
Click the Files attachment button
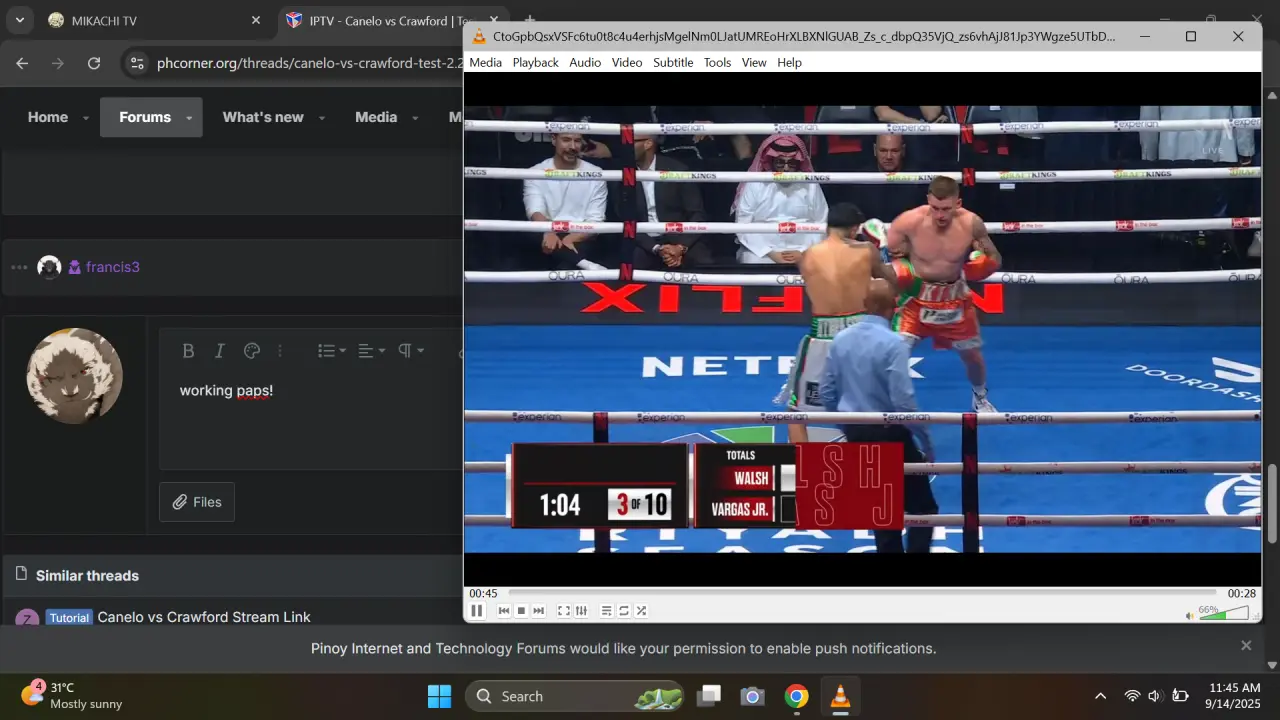pos(197,502)
